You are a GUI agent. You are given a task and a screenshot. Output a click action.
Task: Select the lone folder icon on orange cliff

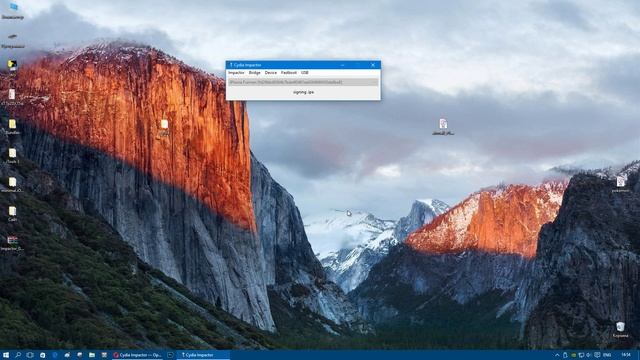164,127
